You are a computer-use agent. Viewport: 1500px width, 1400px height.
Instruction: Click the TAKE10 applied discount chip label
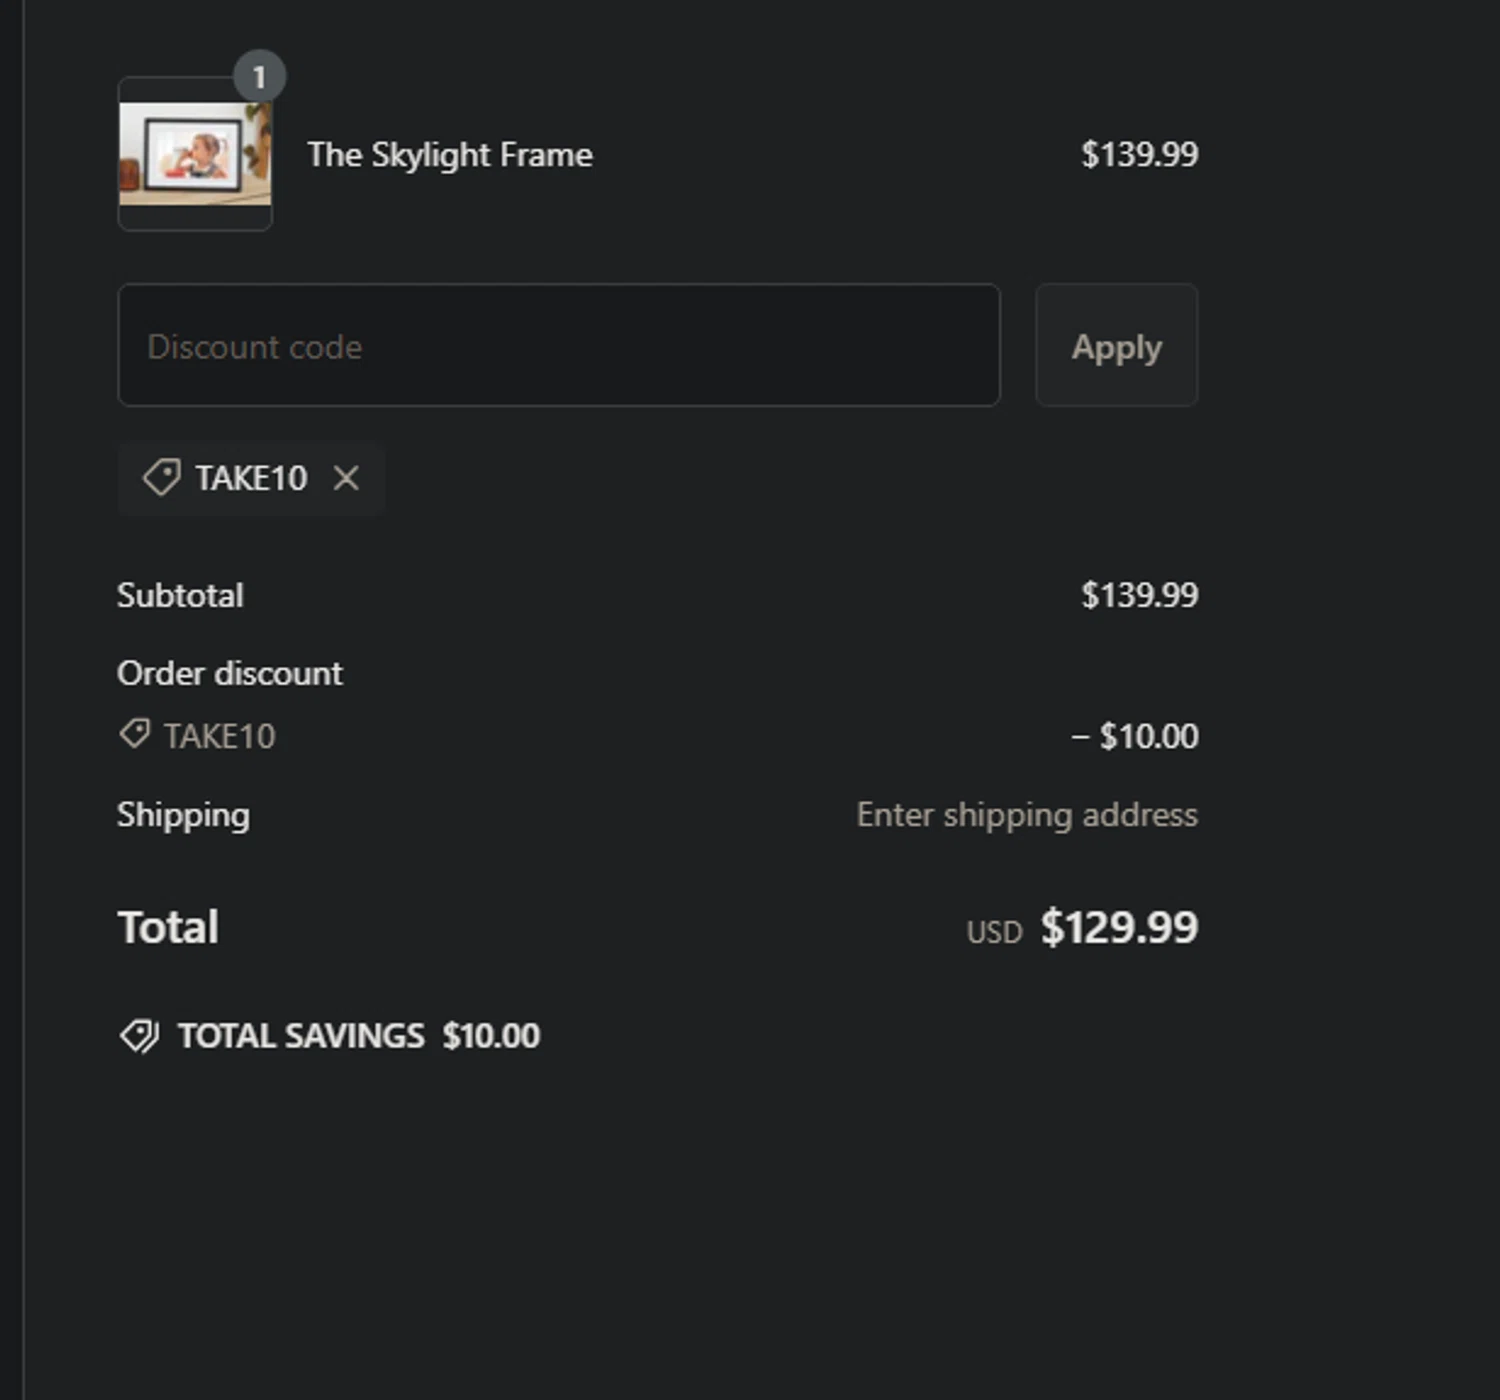click(251, 478)
